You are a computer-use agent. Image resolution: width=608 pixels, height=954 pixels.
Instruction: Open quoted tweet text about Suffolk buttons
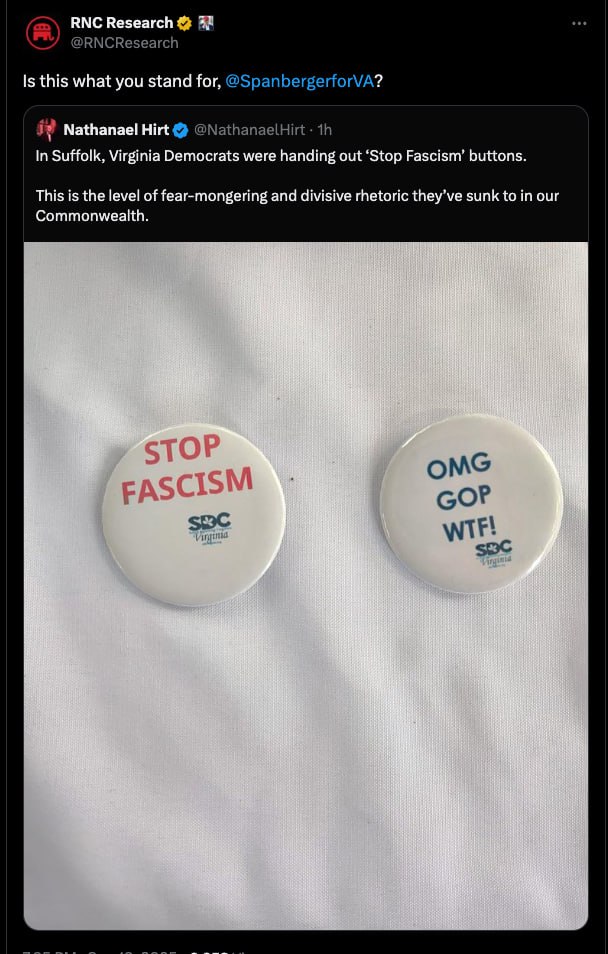coord(297,186)
